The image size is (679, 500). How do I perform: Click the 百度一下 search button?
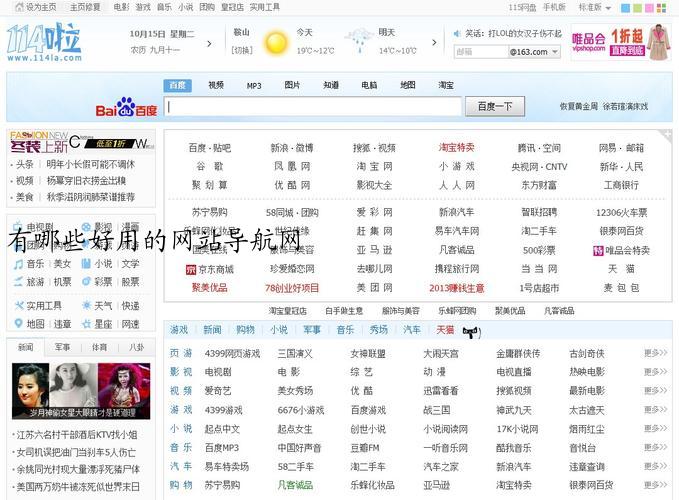495,106
